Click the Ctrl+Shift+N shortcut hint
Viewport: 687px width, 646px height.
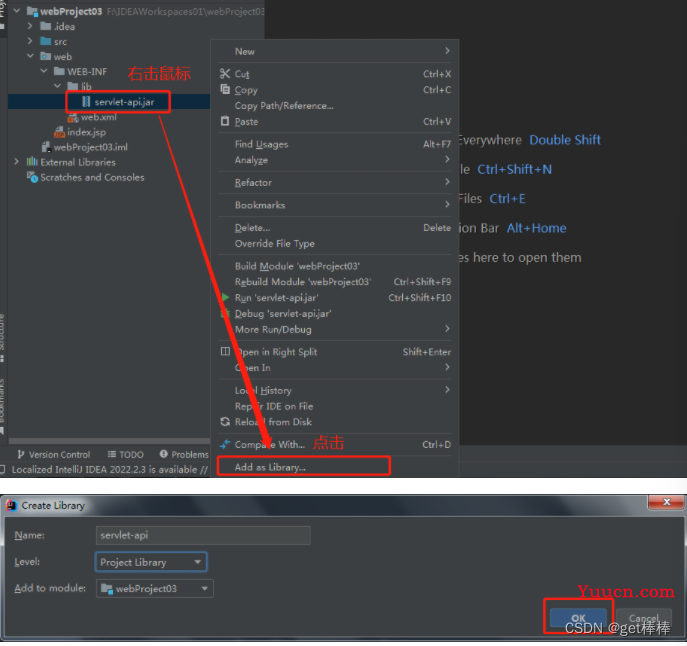pyautogui.click(x=514, y=169)
